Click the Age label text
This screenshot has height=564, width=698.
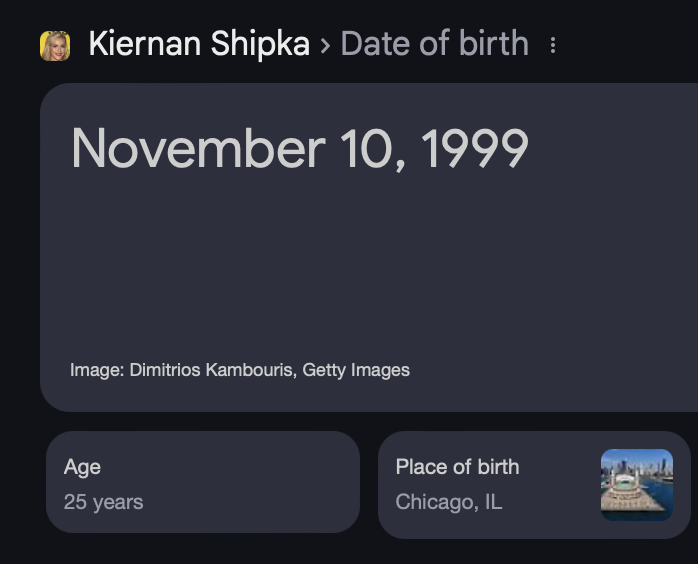pyautogui.click(x=82, y=467)
